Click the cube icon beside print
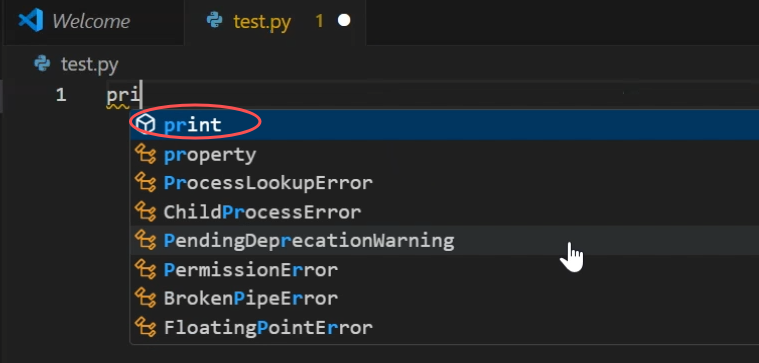Screen dimensions: 759x363 (145, 124)
